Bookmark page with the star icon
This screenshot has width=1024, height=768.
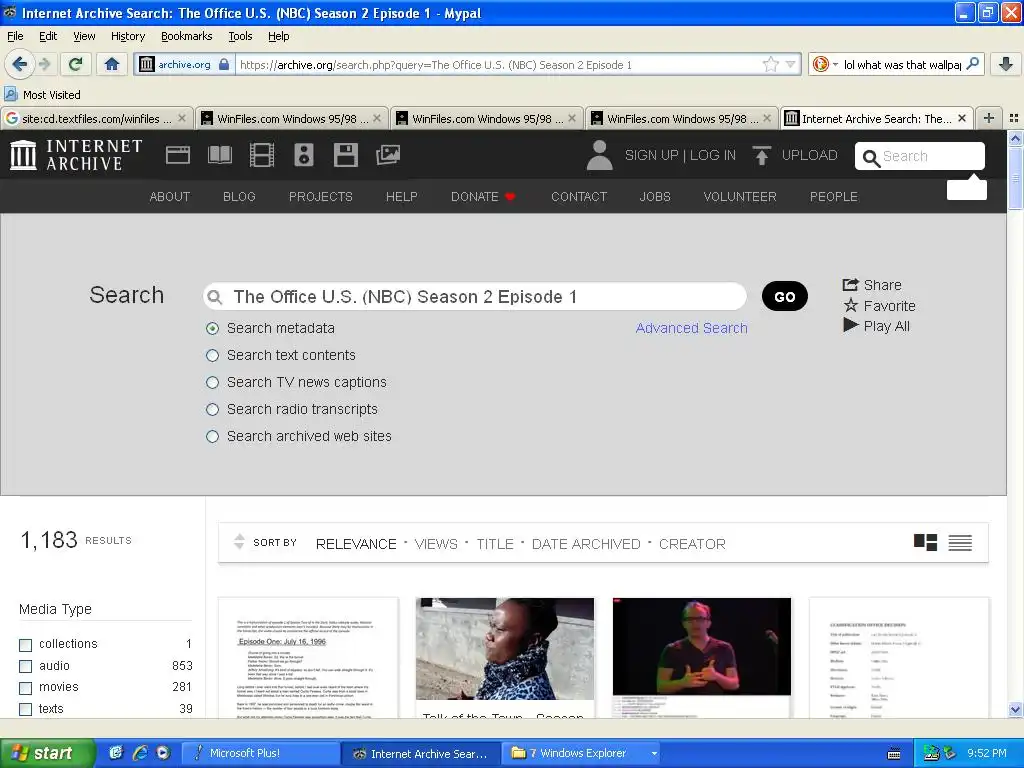pyautogui.click(x=771, y=64)
